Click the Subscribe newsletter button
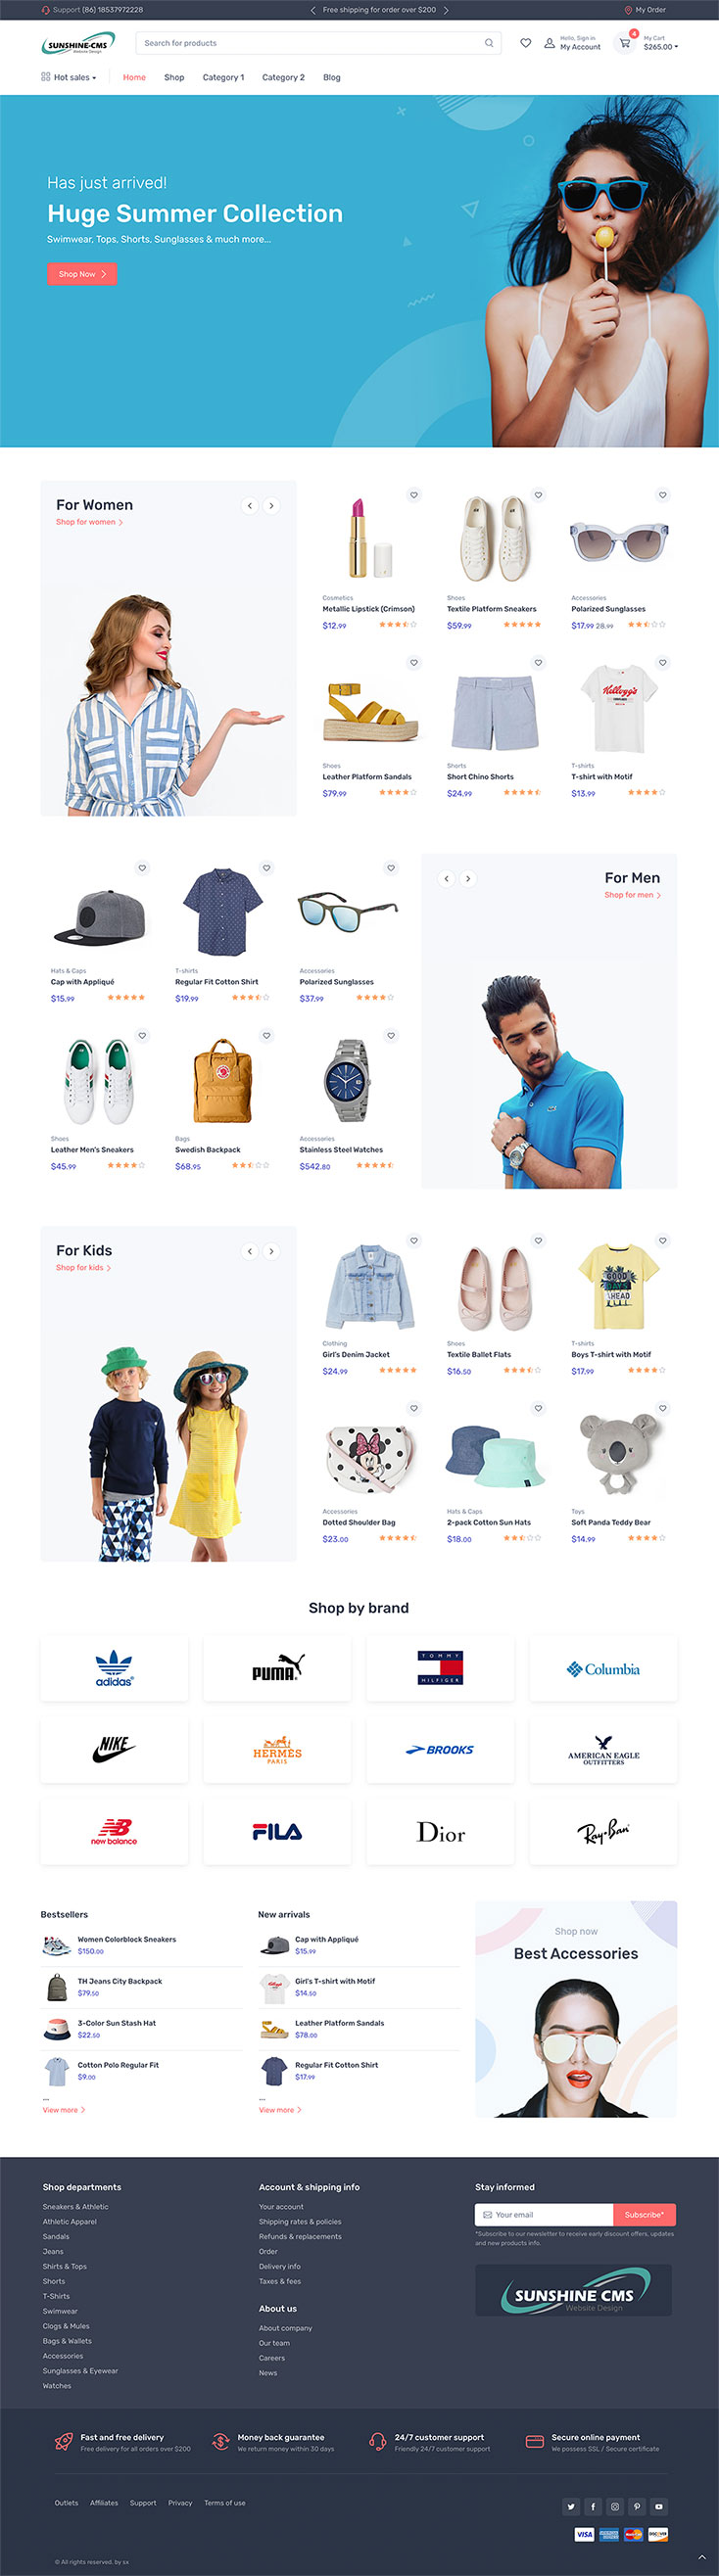This screenshot has height=2576, width=719. [x=644, y=2214]
